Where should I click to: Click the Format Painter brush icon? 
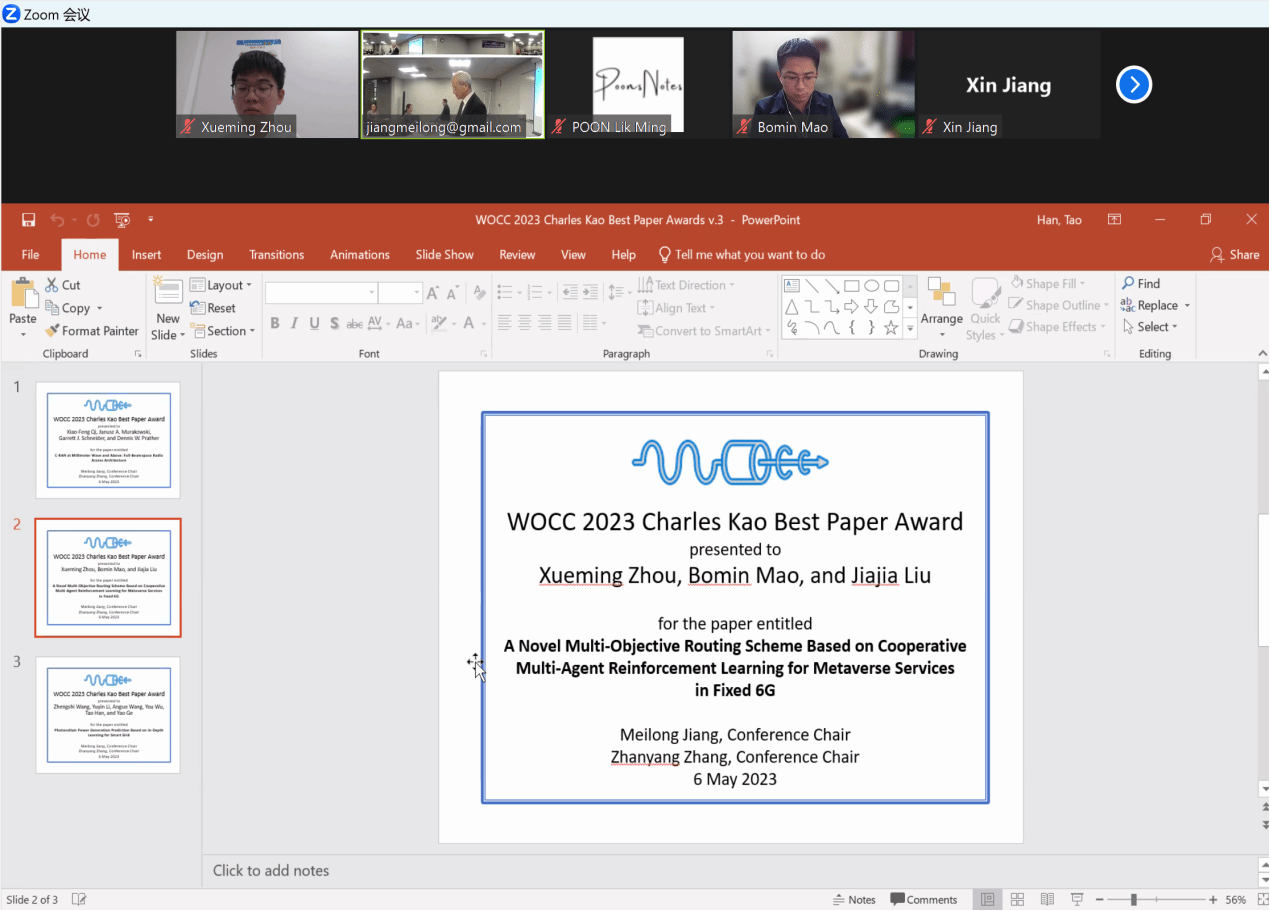pos(53,331)
